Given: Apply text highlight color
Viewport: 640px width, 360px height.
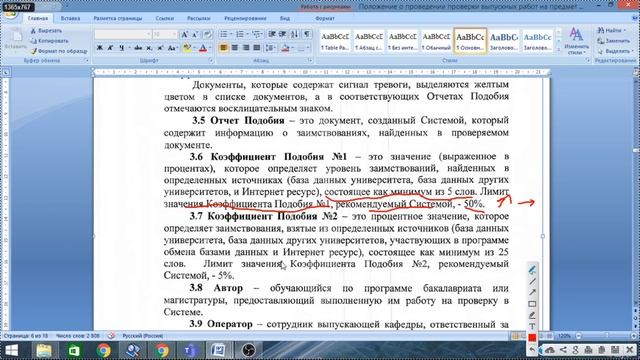Looking at the screenshot, I should tap(187, 48).
